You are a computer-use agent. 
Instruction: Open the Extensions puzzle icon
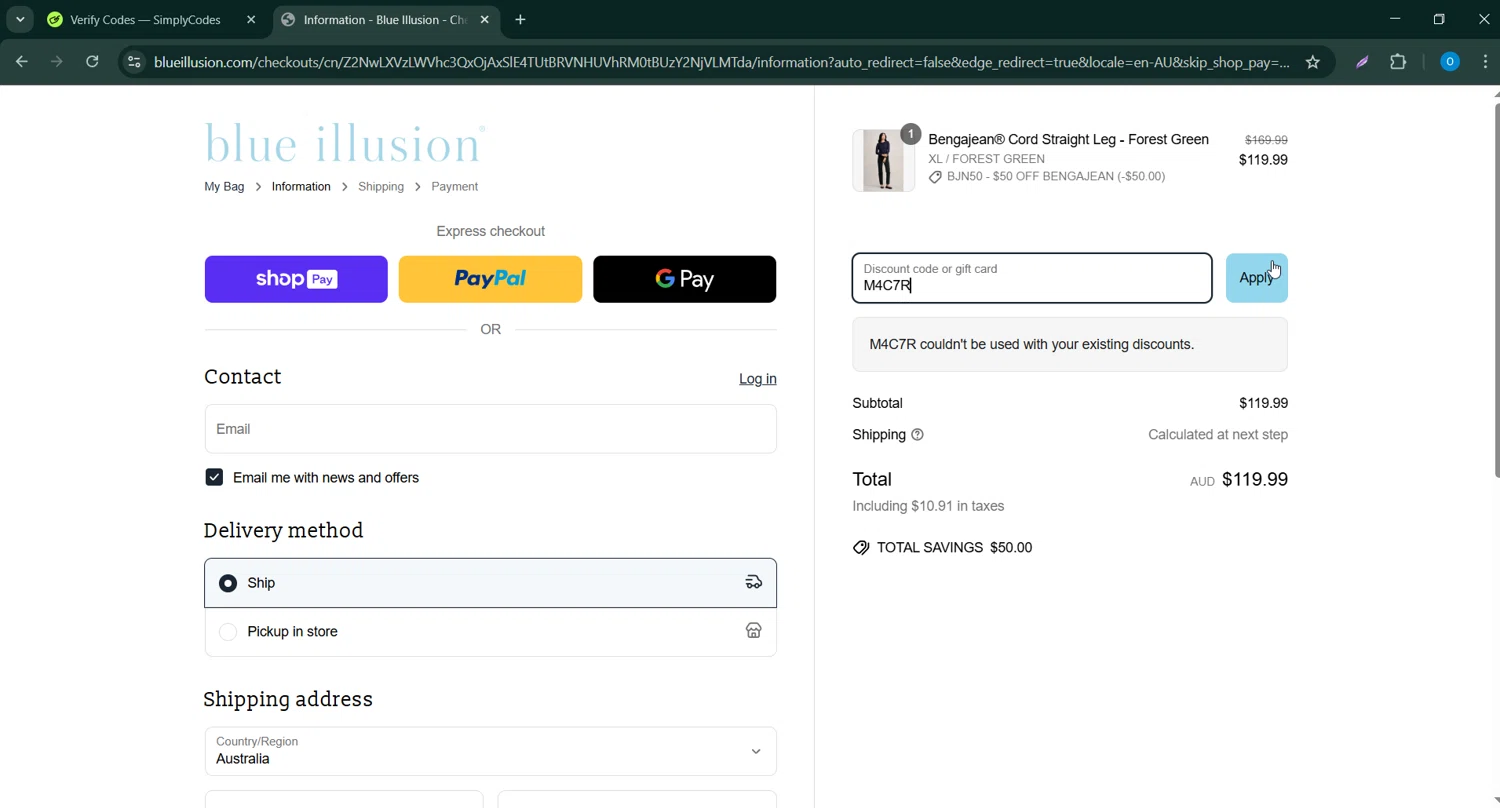(x=1398, y=62)
